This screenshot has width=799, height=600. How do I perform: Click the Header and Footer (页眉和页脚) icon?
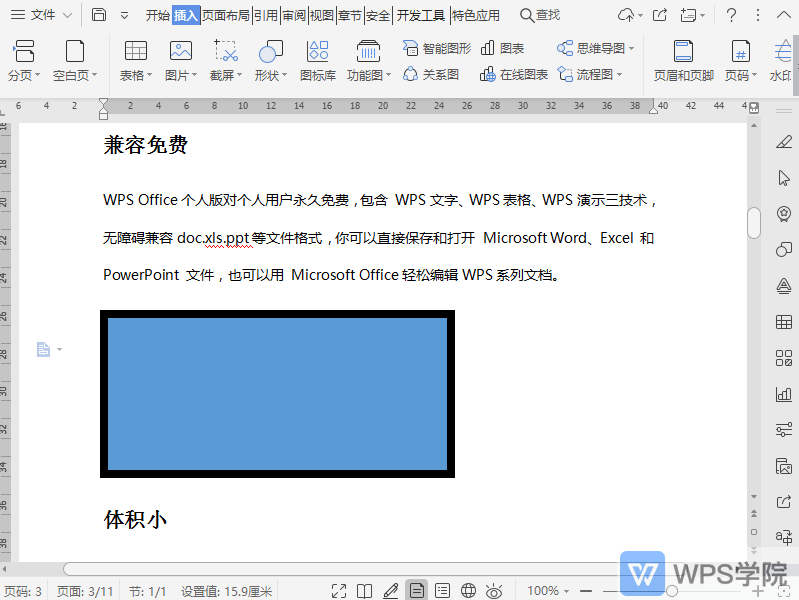click(x=683, y=52)
